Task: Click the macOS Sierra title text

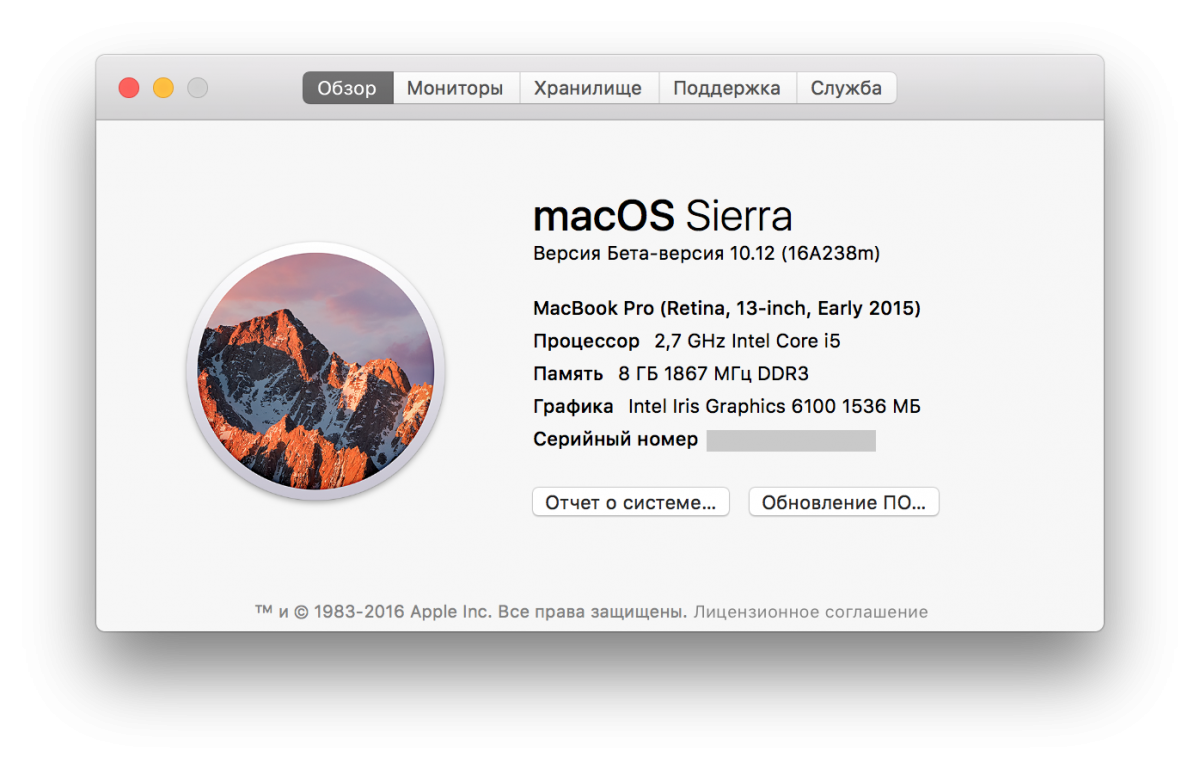Action: [662, 216]
